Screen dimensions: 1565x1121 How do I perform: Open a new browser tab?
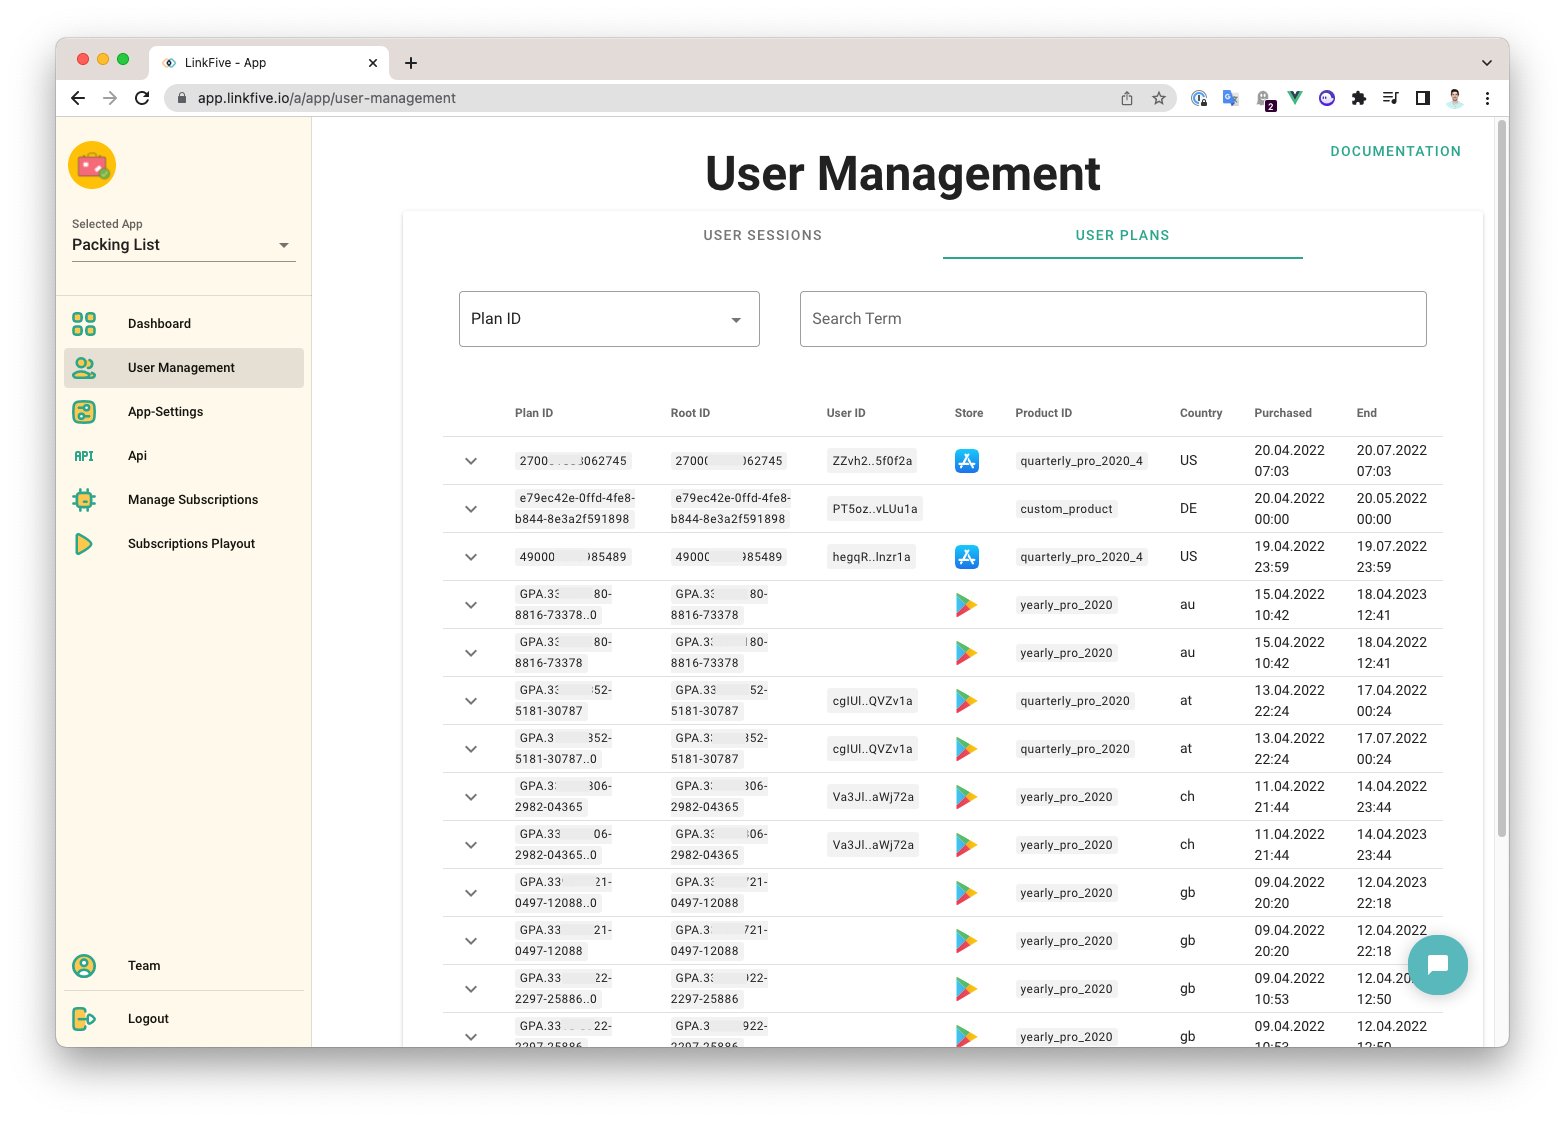pos(411,63)
